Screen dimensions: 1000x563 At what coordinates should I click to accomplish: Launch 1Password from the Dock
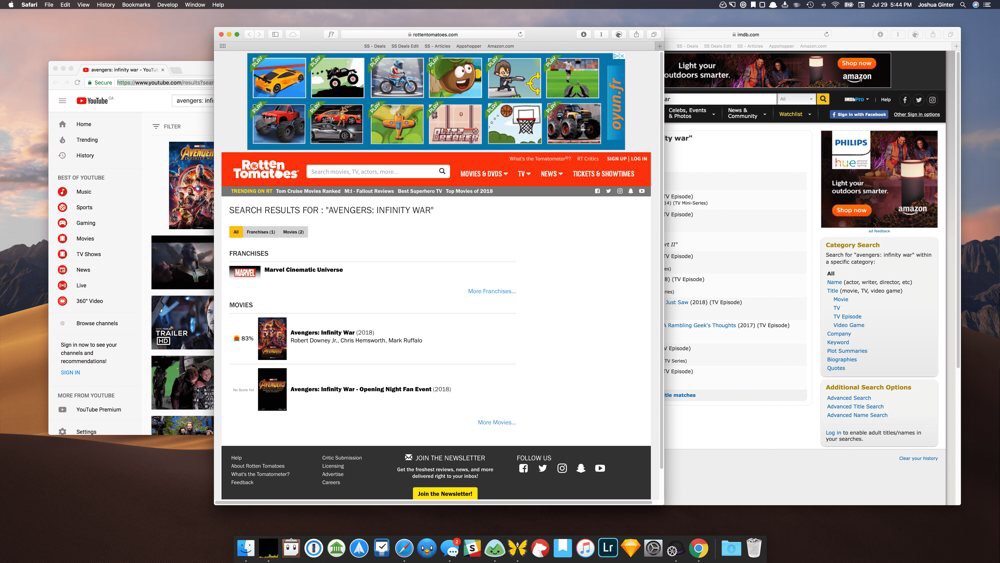click(313, 548)
